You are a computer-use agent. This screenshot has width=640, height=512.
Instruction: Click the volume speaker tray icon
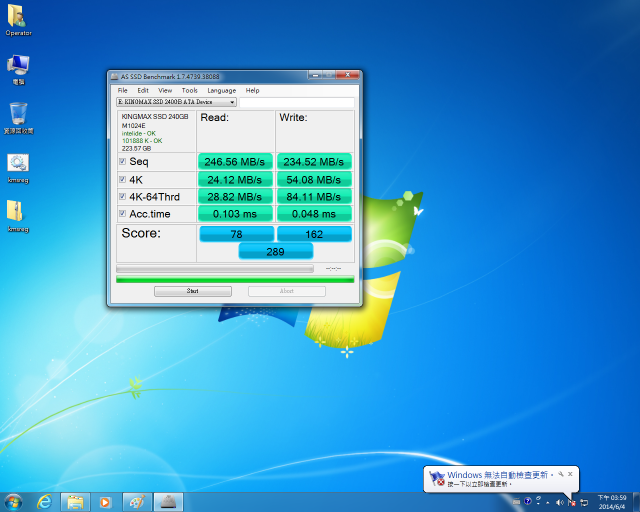click(x=560, y=502)
